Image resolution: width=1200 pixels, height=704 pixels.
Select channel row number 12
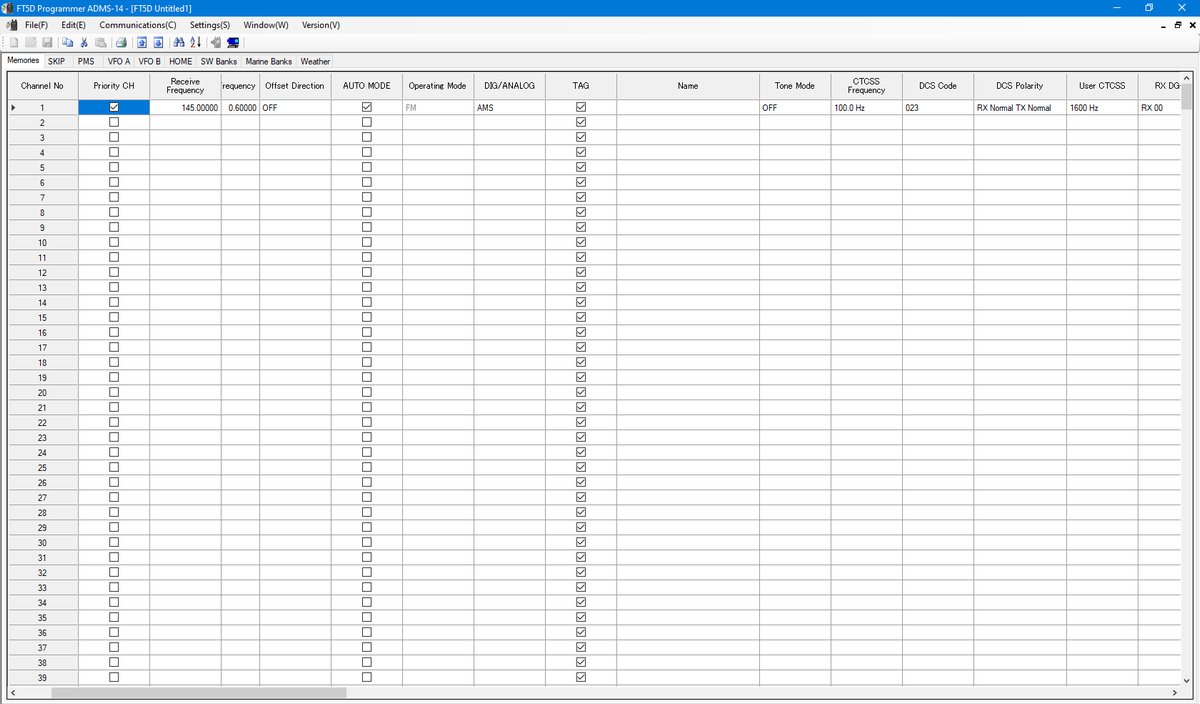pyautogui.click(x=42, y=272)
